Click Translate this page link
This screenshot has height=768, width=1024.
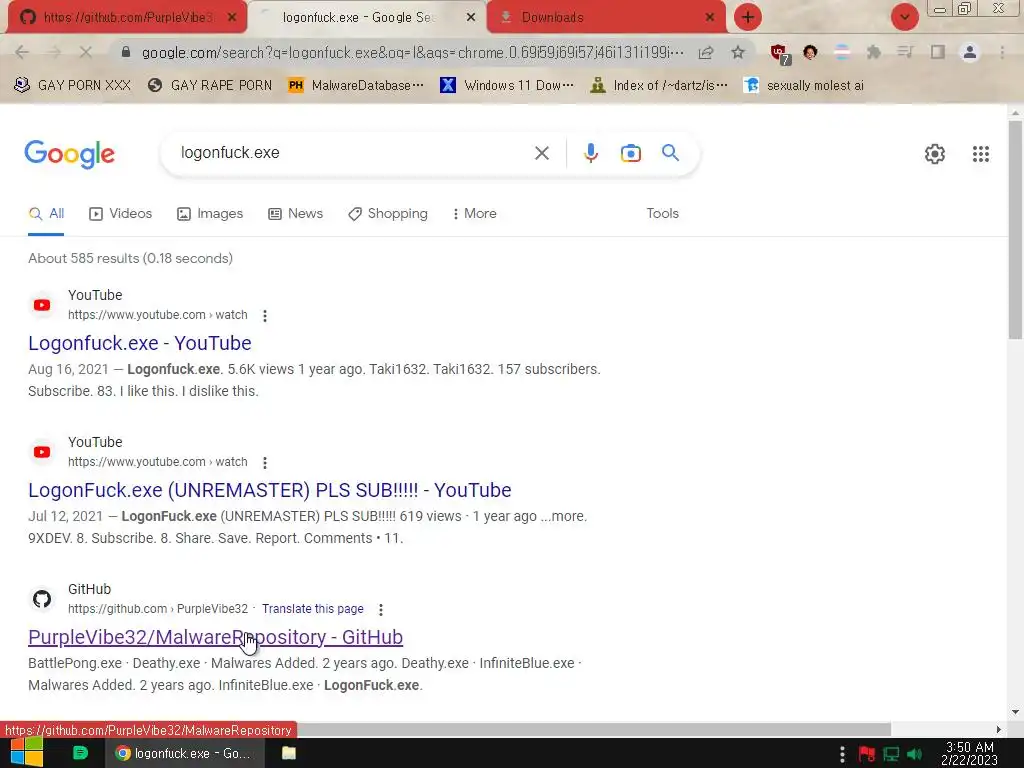point(313,609)
